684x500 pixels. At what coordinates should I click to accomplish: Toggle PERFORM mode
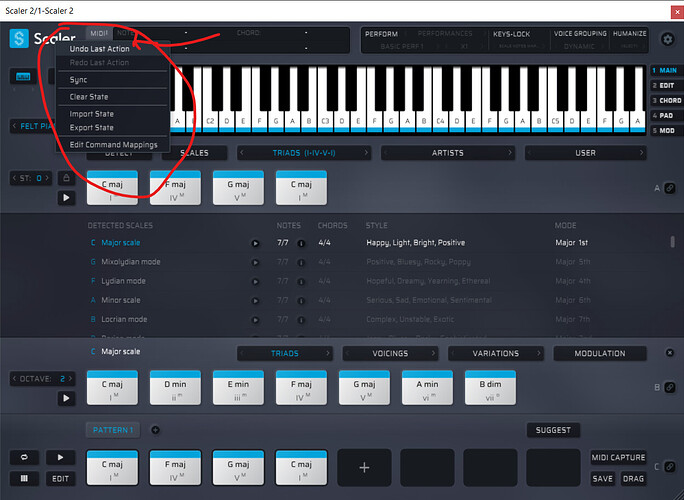click(381, 34)
